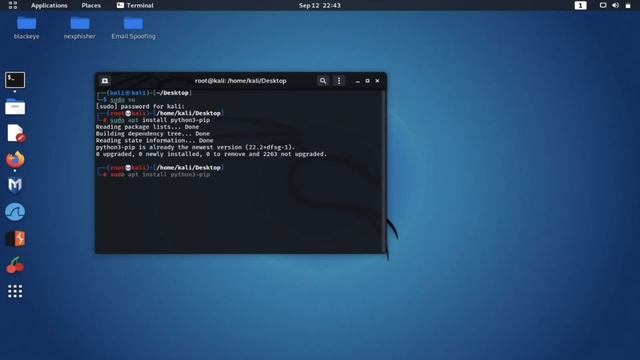
Task: Click 'python3-pip is already the newest version' line
Action: (x=195, y=147)
